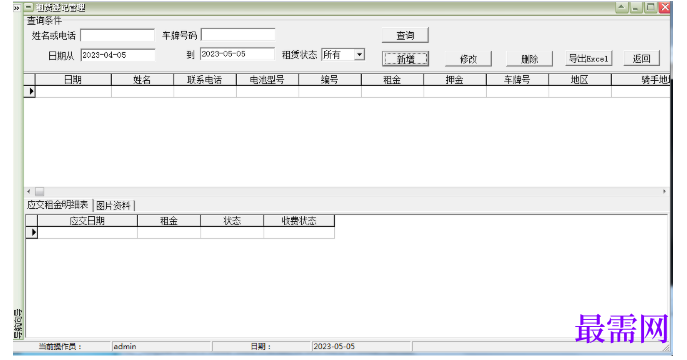Select the 编号 column header
687x360 pixels.
(x=330, y=80)
